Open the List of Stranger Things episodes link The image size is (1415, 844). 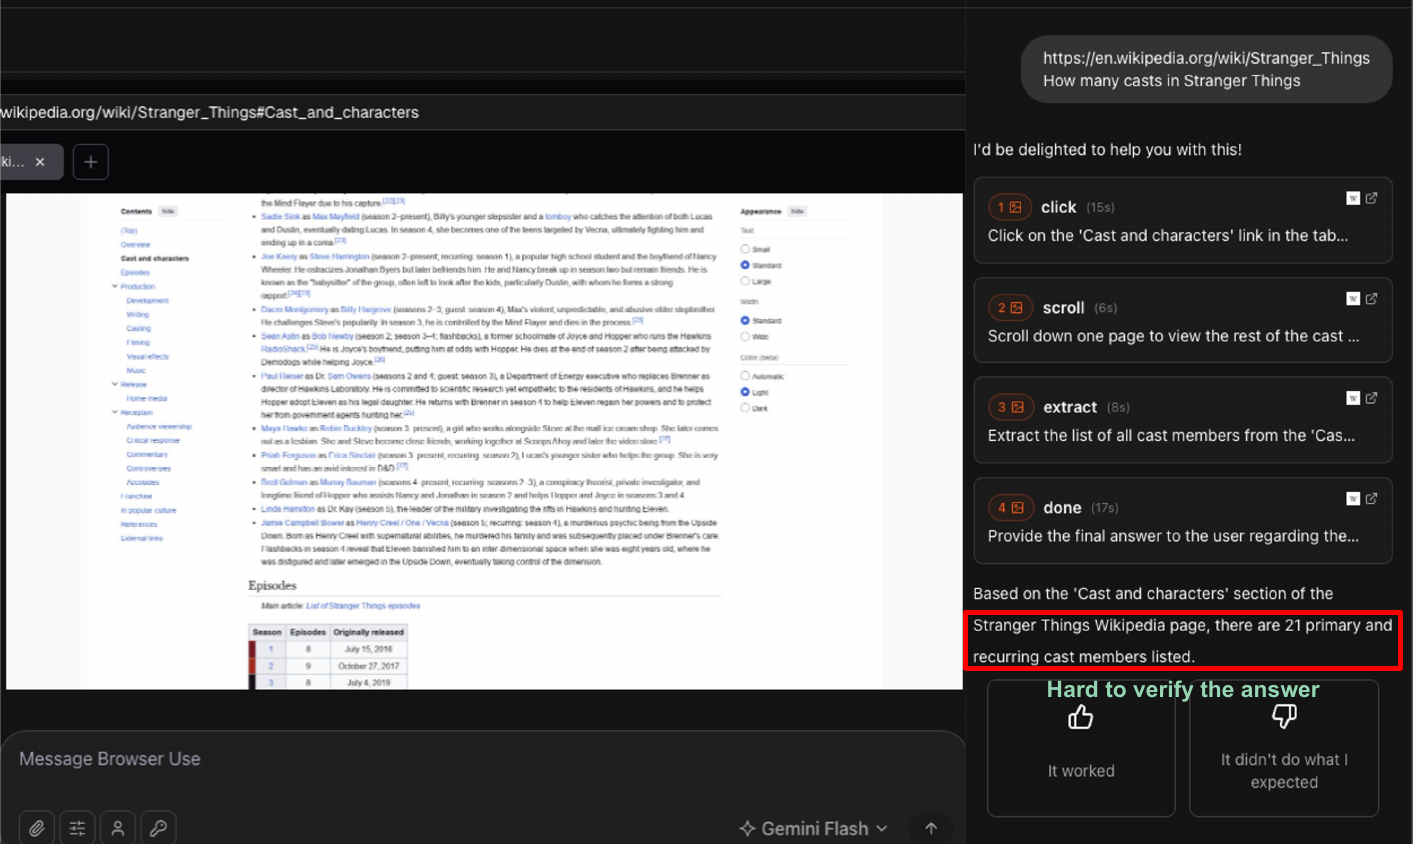[362, 604]
